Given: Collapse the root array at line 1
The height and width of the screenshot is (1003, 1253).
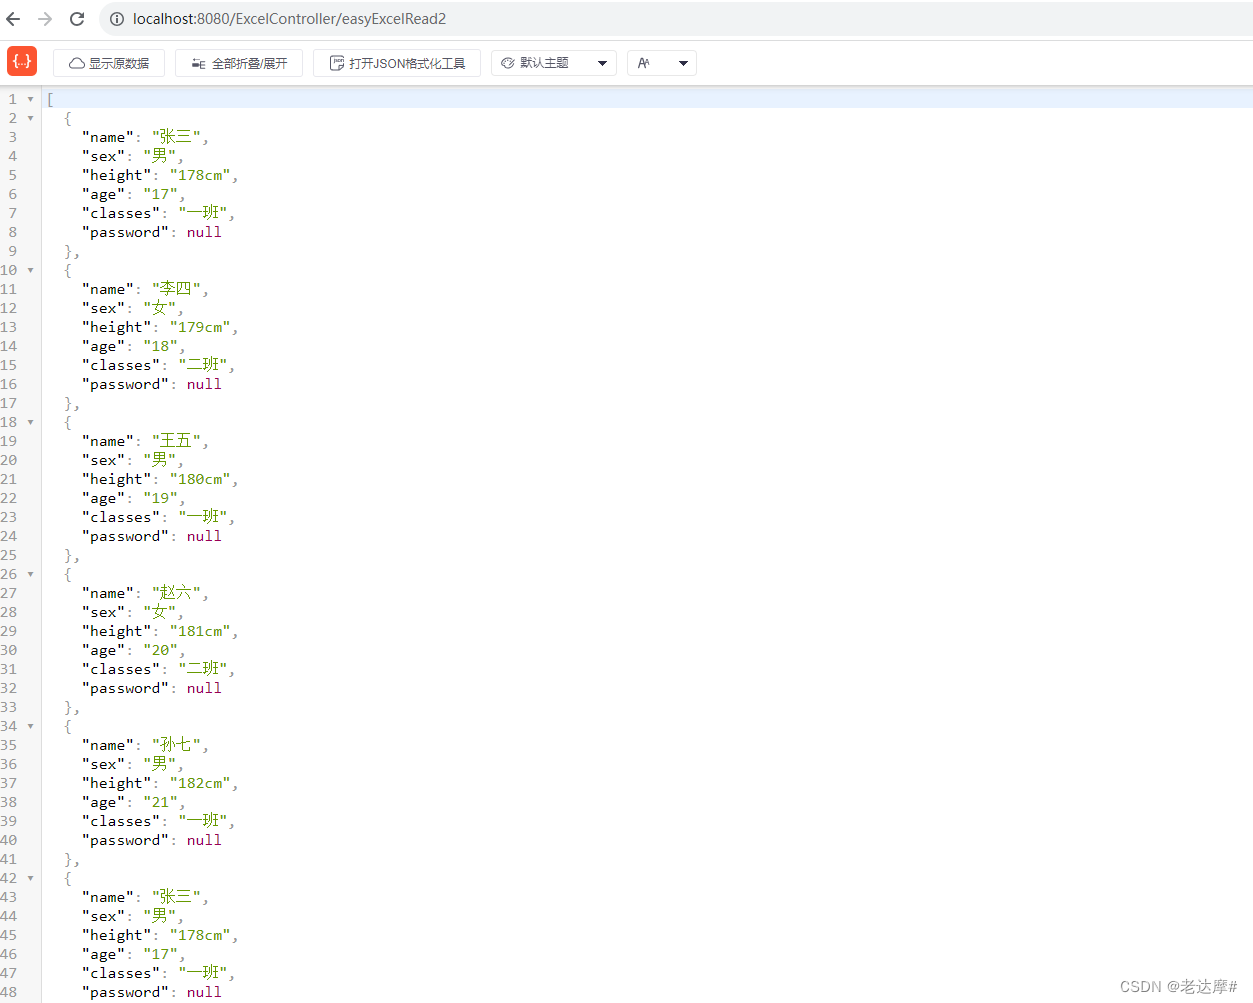Looking at the screenshot, I should [x=31, y=99].
